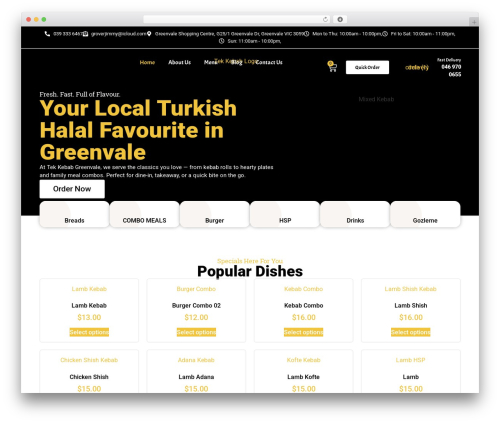Viewport: 500px width, 423px height.
Task: Click the Fri to Sat opening hours text
Action: coord(423,34)
